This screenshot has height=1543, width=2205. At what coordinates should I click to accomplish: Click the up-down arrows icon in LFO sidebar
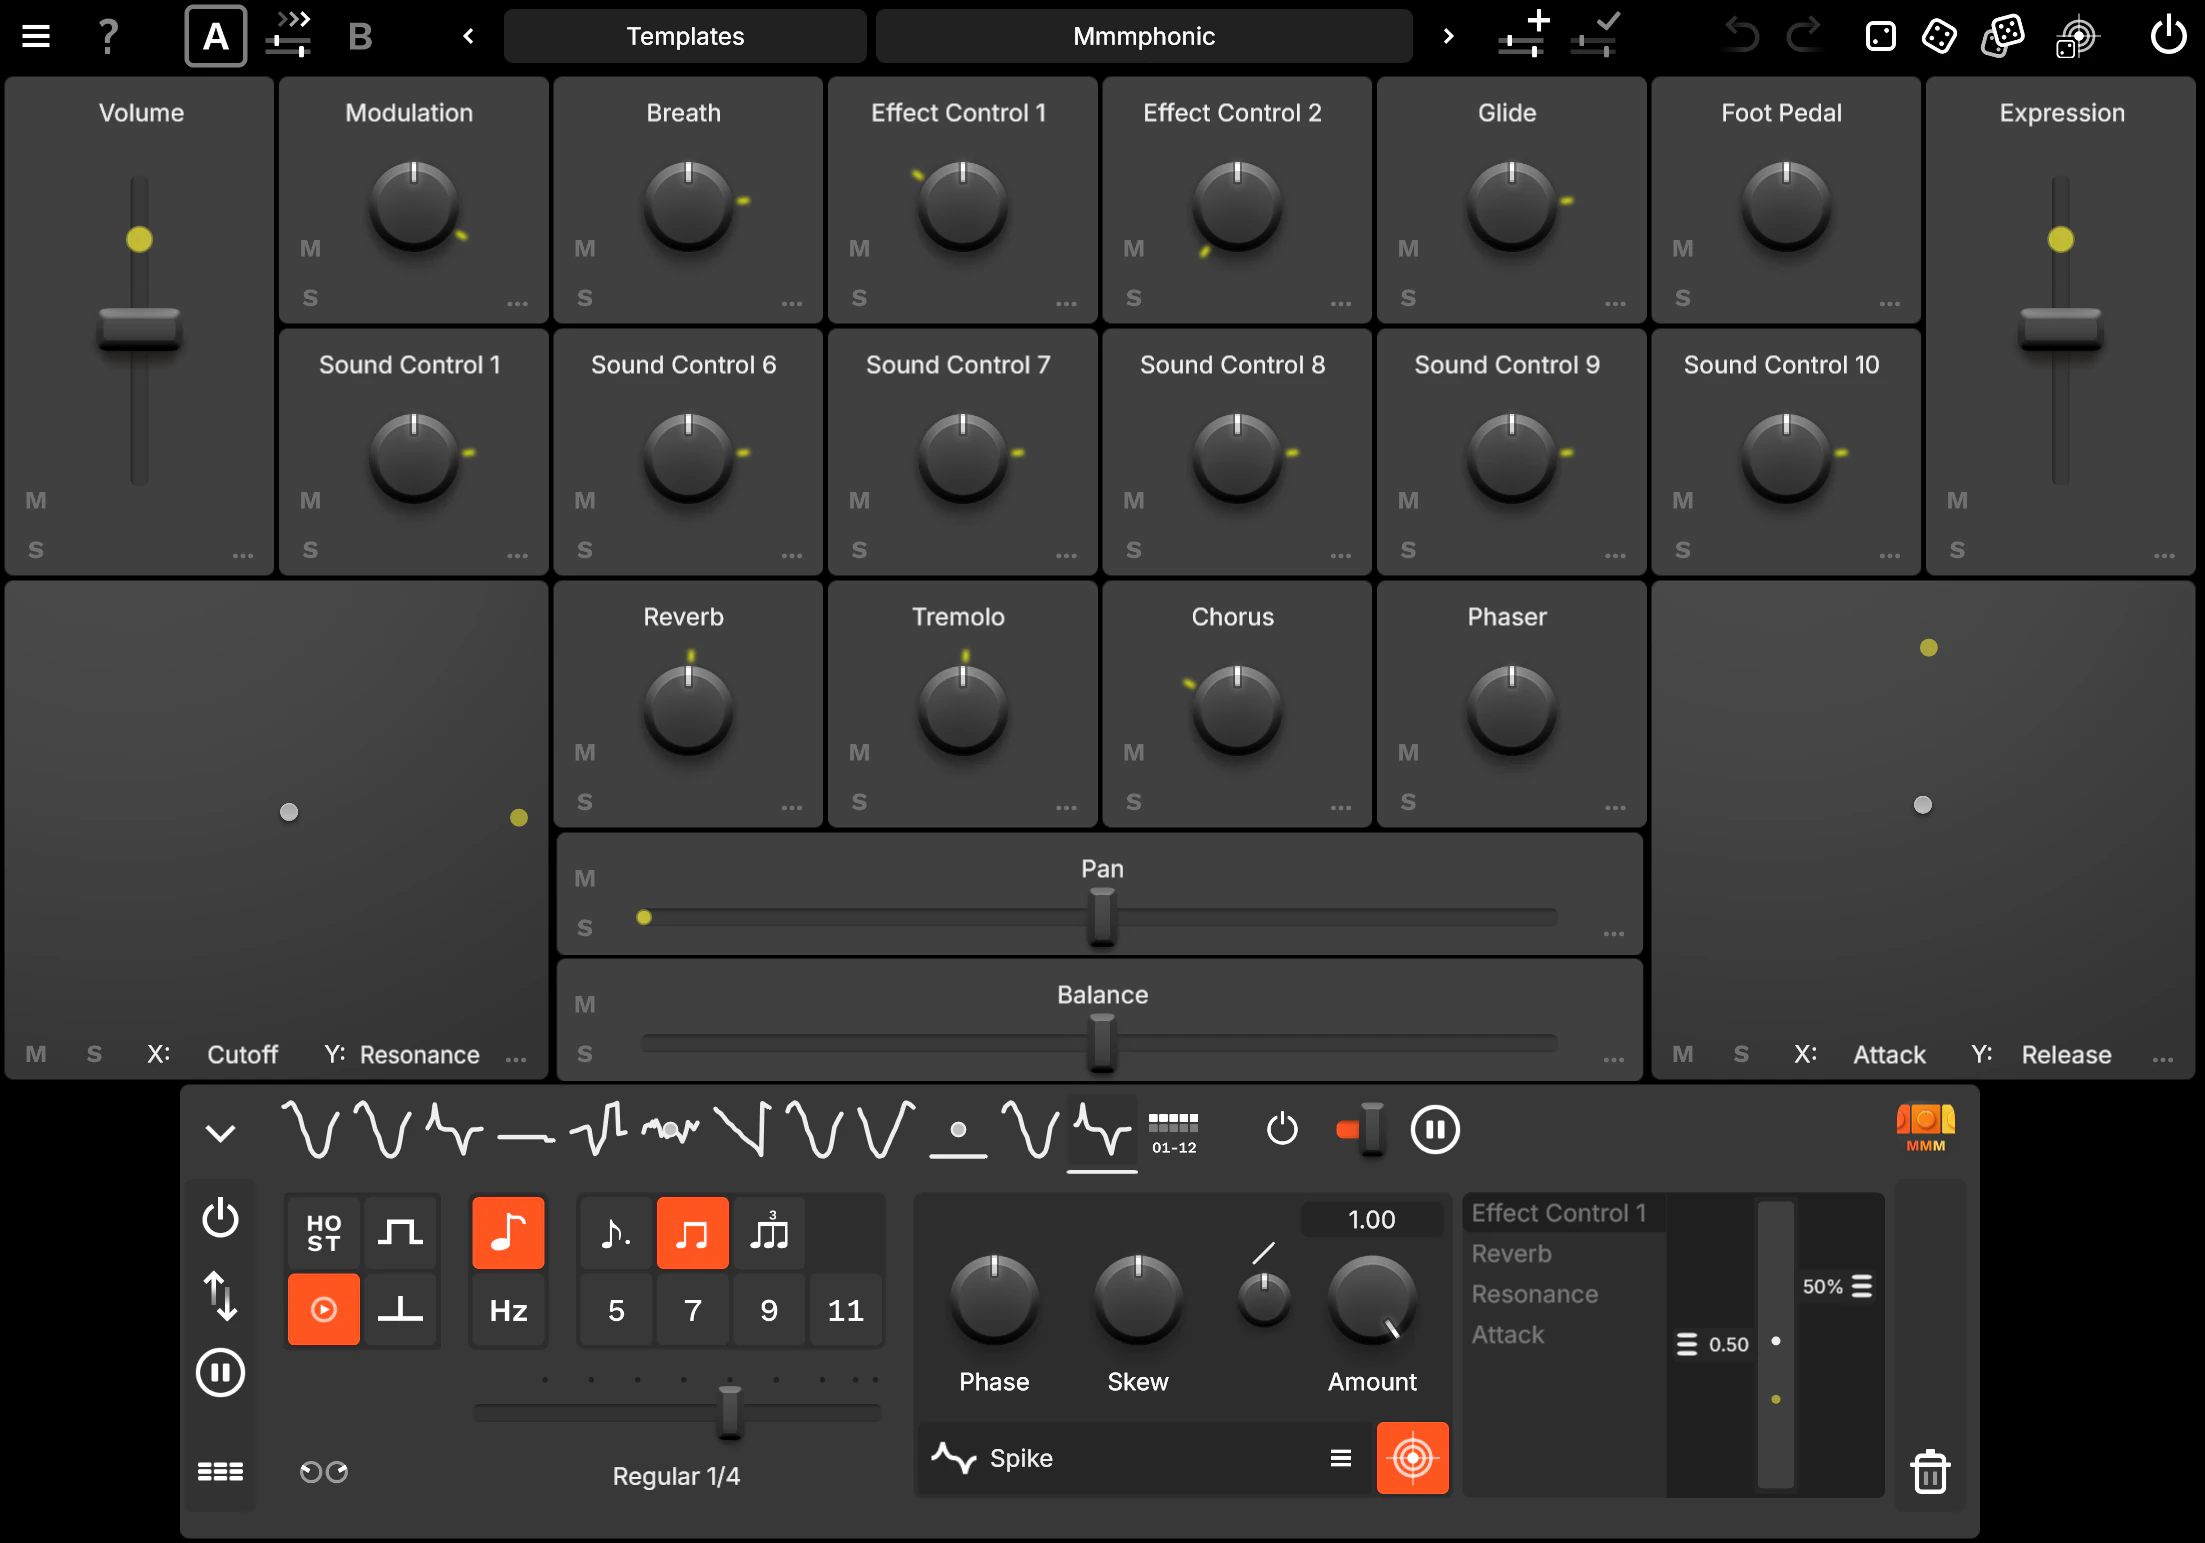[x=220, y=1296]
